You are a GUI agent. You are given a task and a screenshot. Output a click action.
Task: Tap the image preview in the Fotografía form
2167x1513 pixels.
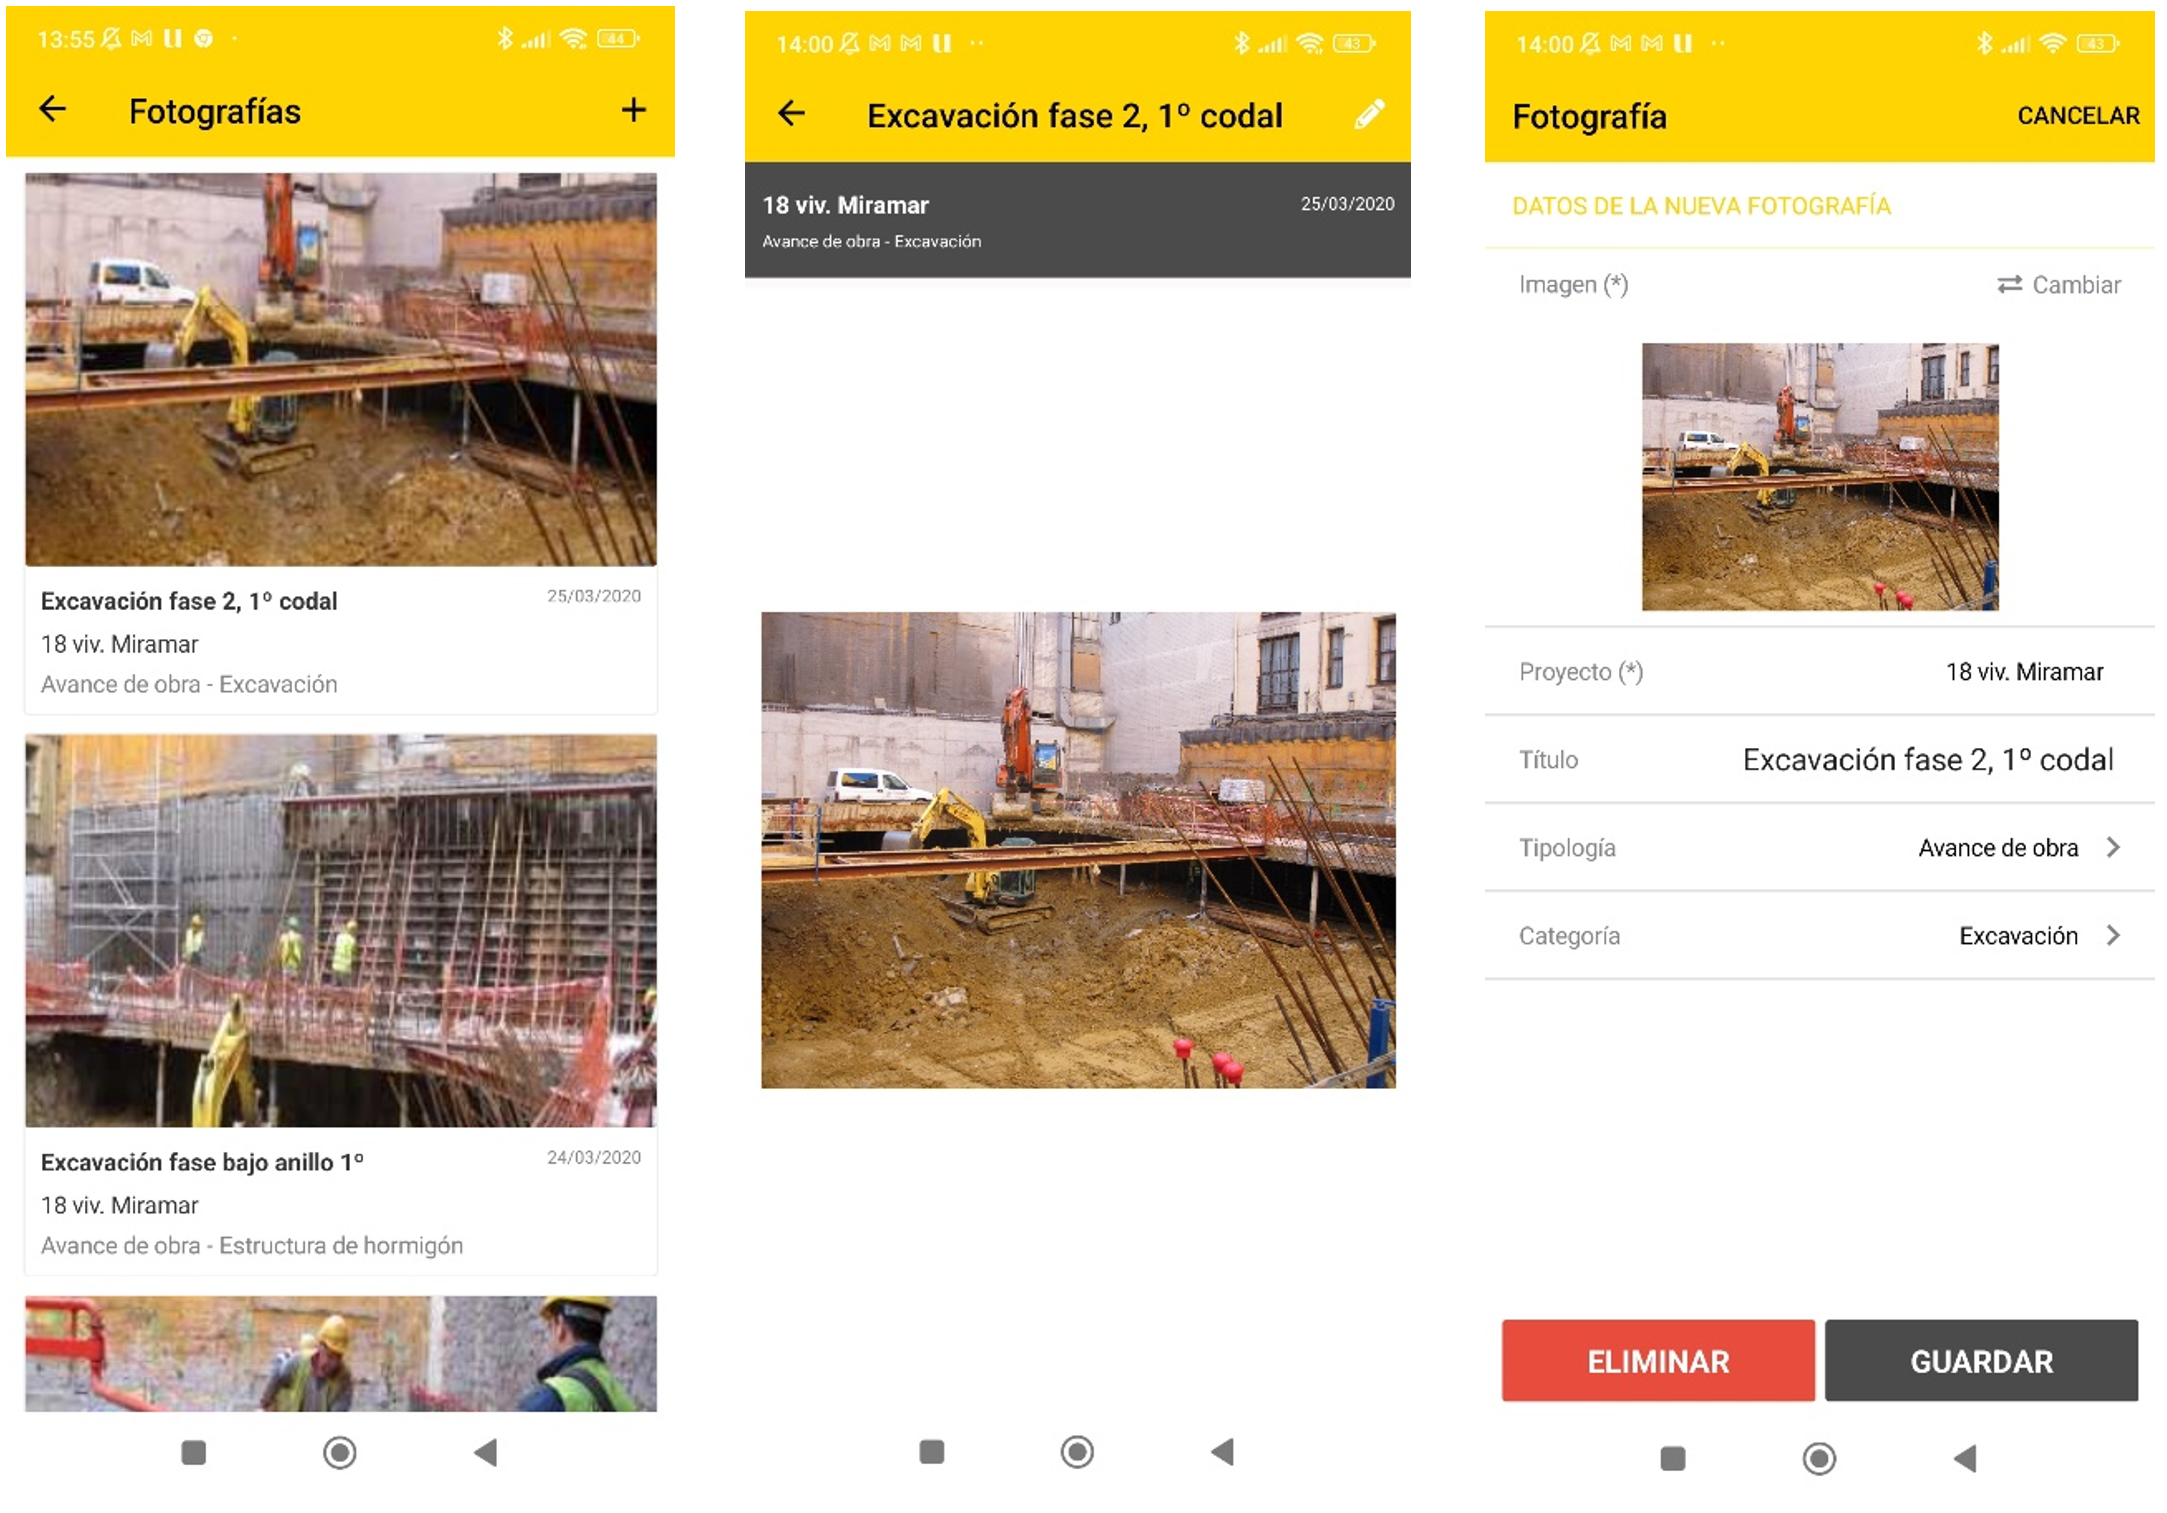point(1819,477)
